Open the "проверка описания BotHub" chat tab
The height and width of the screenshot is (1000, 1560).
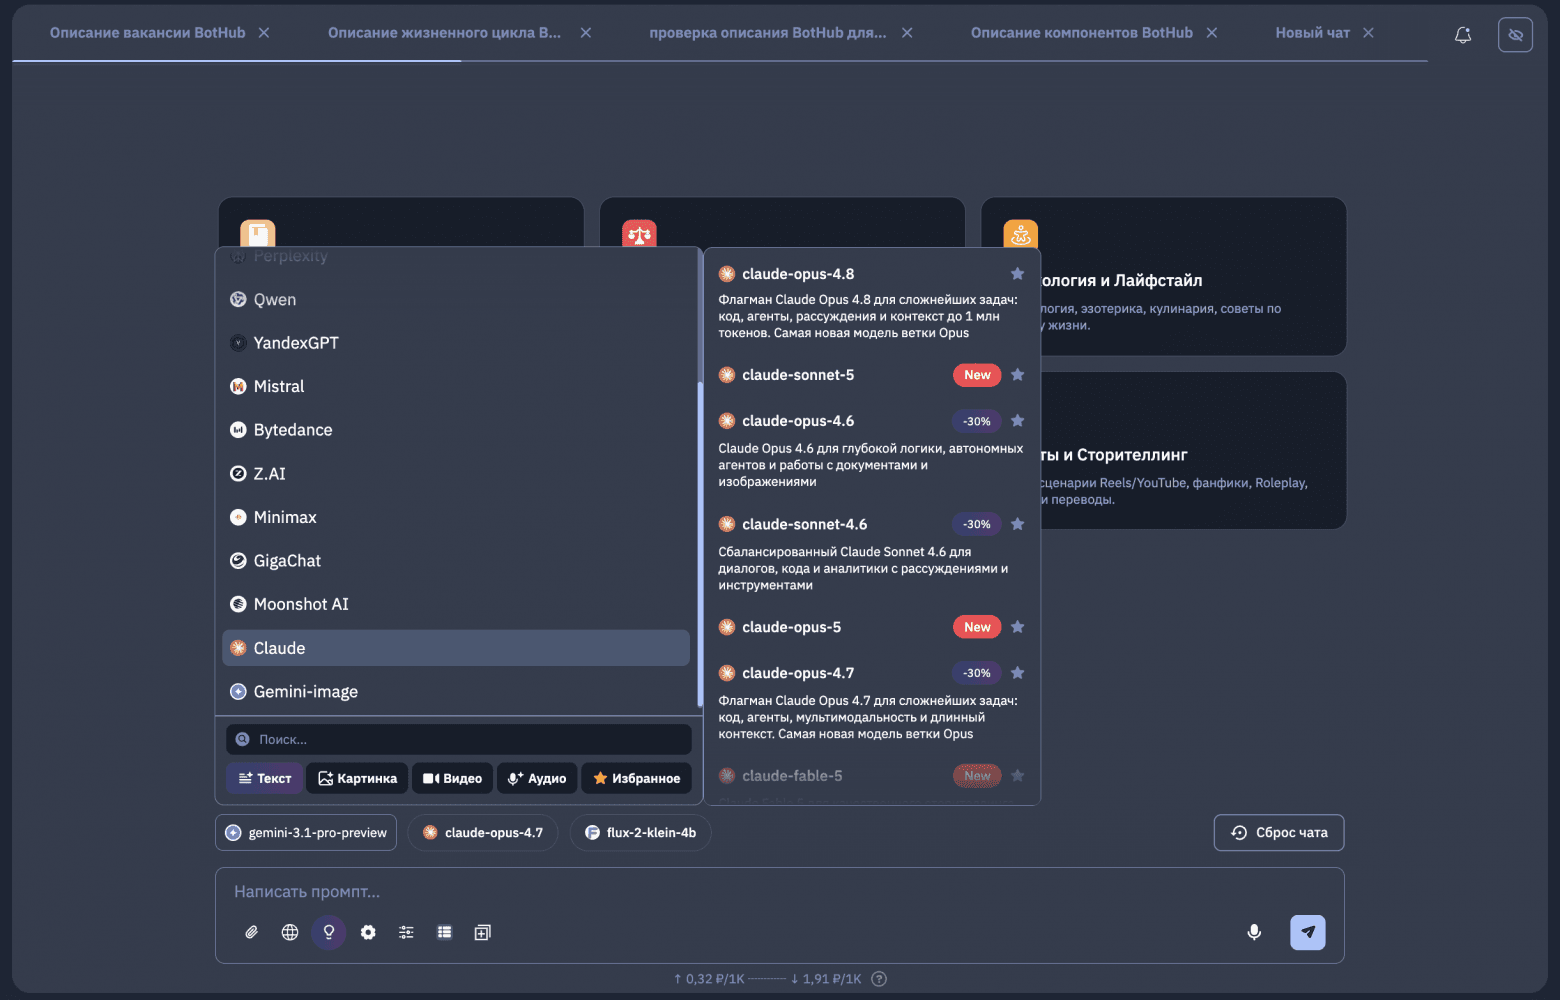pos(767,33)
